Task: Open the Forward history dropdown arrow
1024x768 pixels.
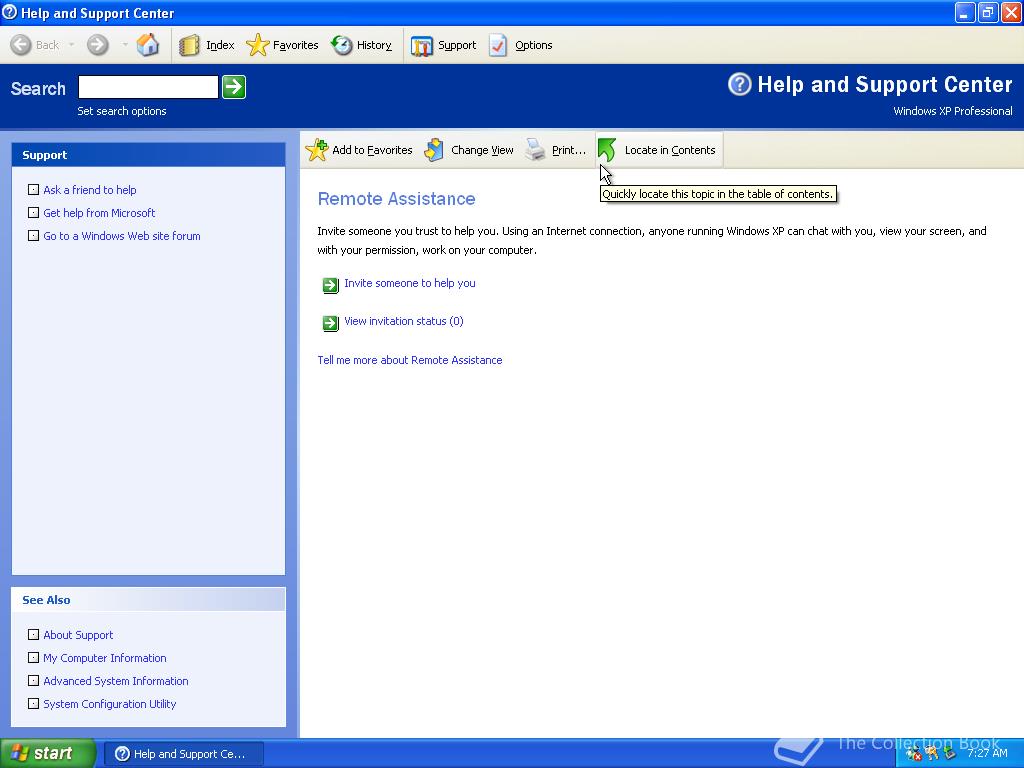Action: 125,45
